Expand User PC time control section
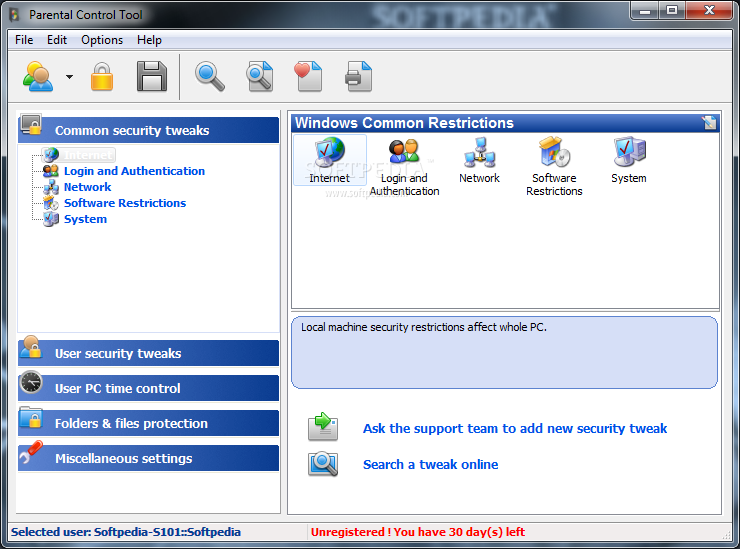The width and height of the screenshot is (740, 549). click(x=149, y=388)
